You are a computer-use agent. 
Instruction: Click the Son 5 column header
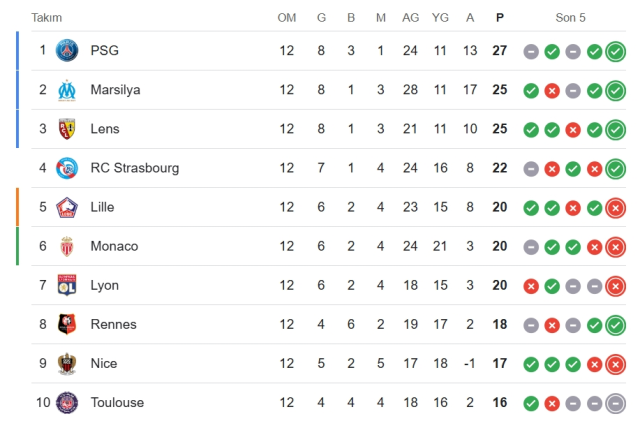point(571,17)
